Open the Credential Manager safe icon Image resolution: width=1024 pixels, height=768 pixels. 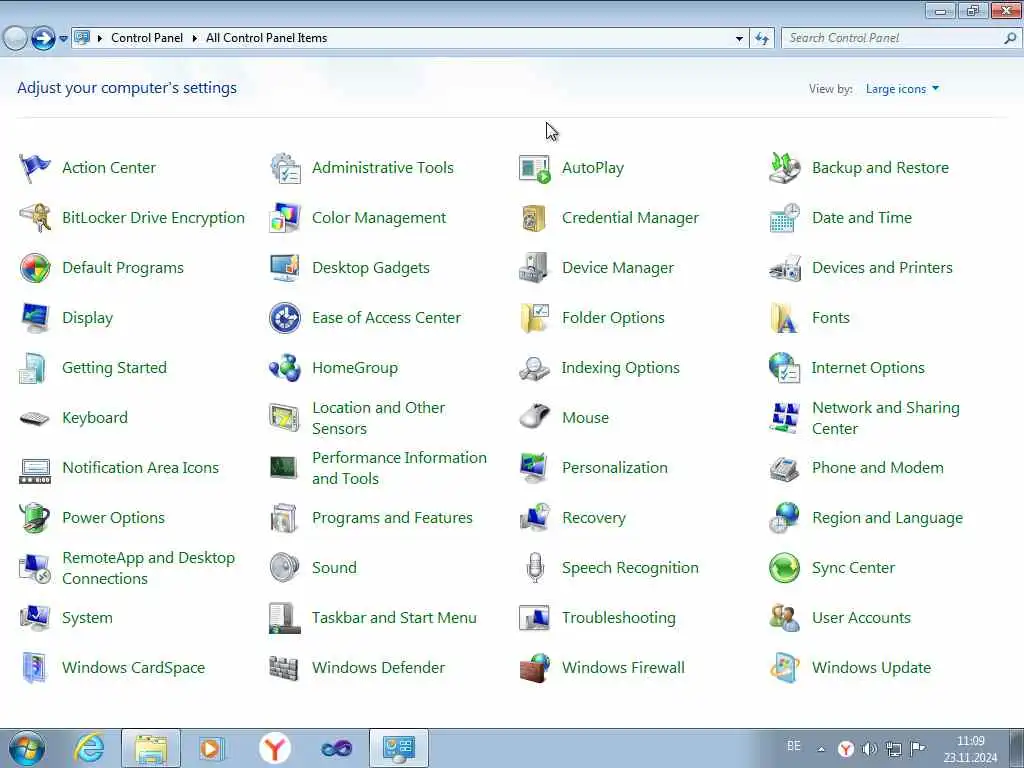click(534, 218)
